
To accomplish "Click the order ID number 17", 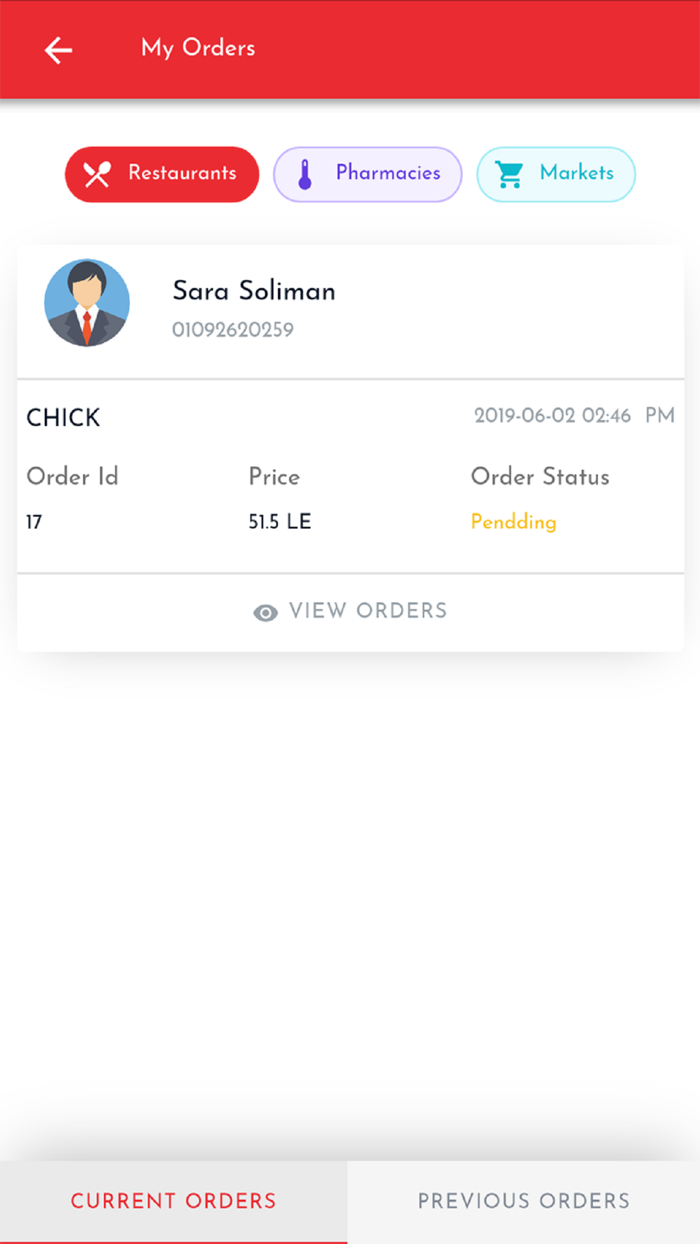I will tap(35, 522).
